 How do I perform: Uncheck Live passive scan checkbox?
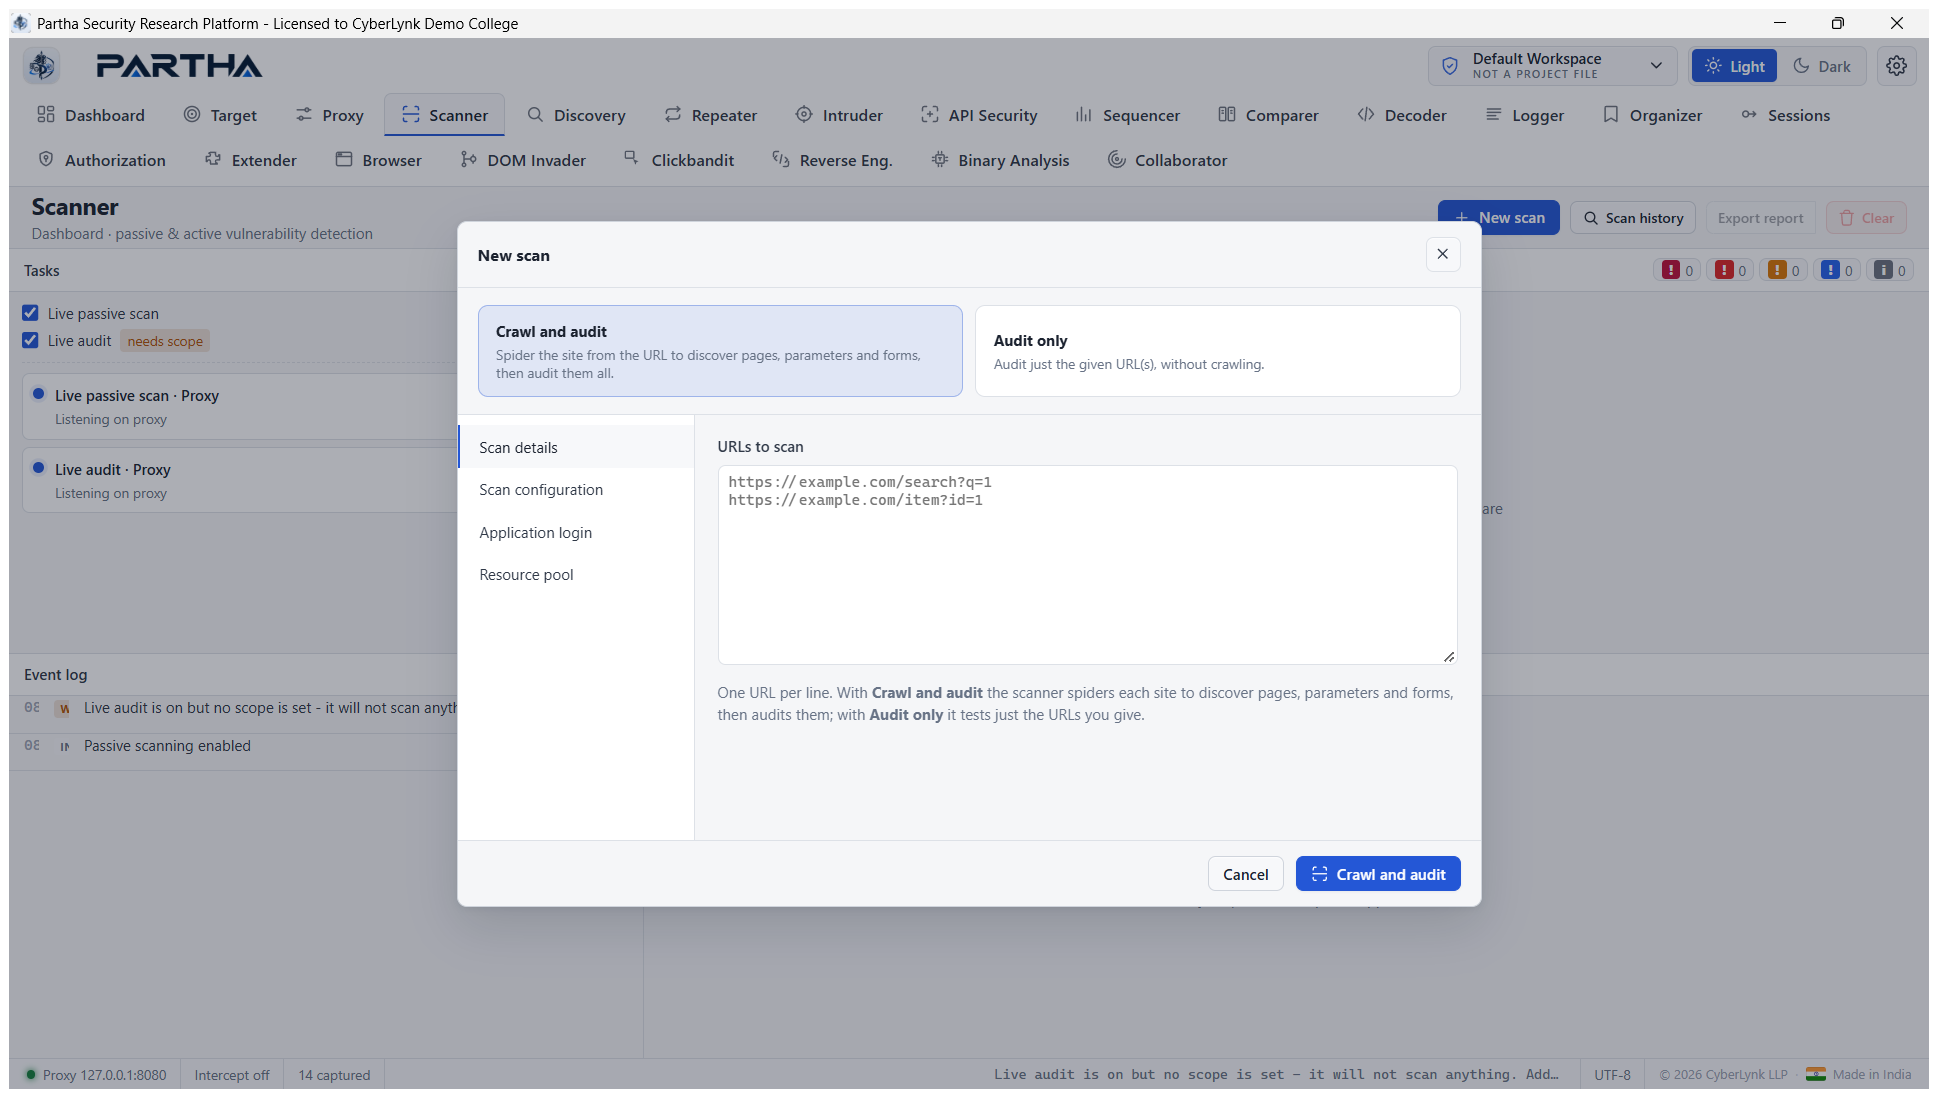(x=31, y=313)
